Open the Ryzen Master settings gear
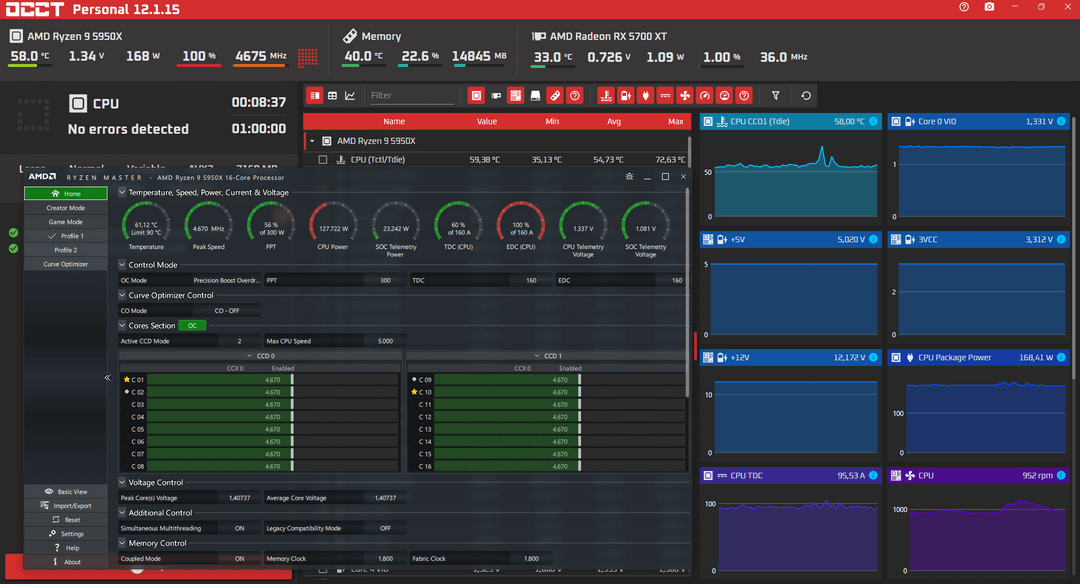This screenshot has width=1080, height=584. [x=629, y=177]
